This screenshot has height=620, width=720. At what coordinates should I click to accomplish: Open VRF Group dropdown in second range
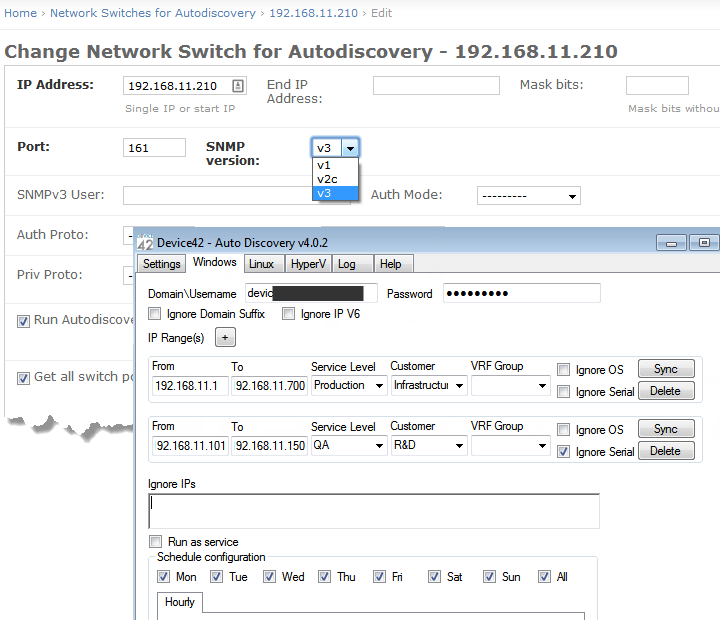click(x=511, y=445)
